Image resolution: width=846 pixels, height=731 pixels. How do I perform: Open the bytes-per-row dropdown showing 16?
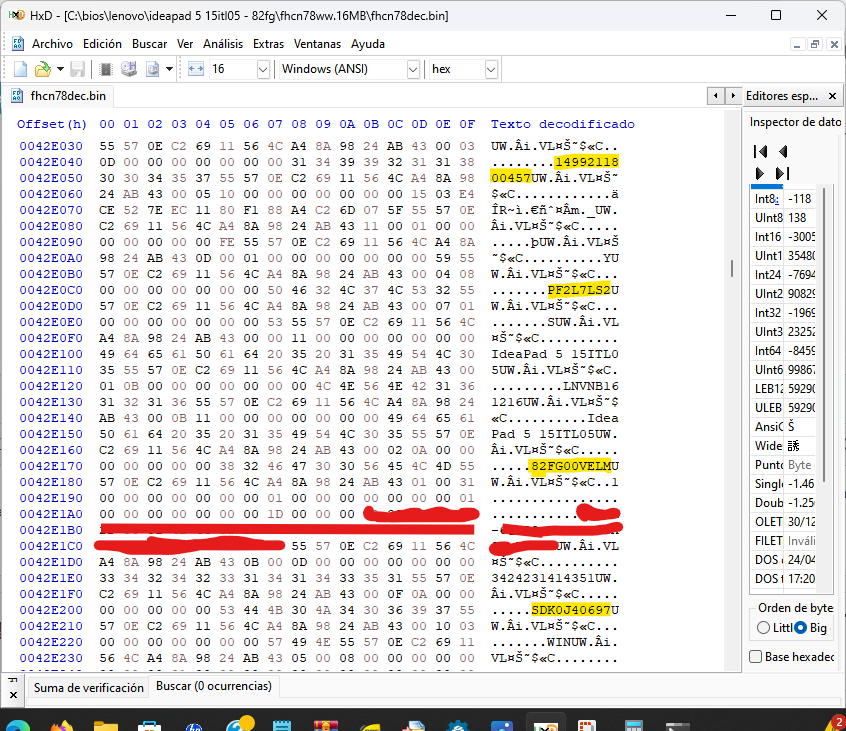[263, 69]
